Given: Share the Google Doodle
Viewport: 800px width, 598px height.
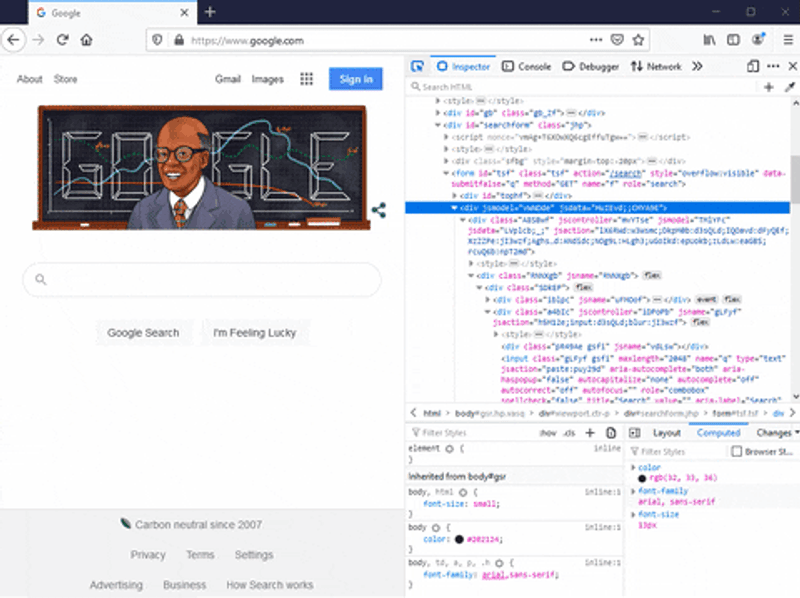Looking at the screenshot, I should coord(379,210).
